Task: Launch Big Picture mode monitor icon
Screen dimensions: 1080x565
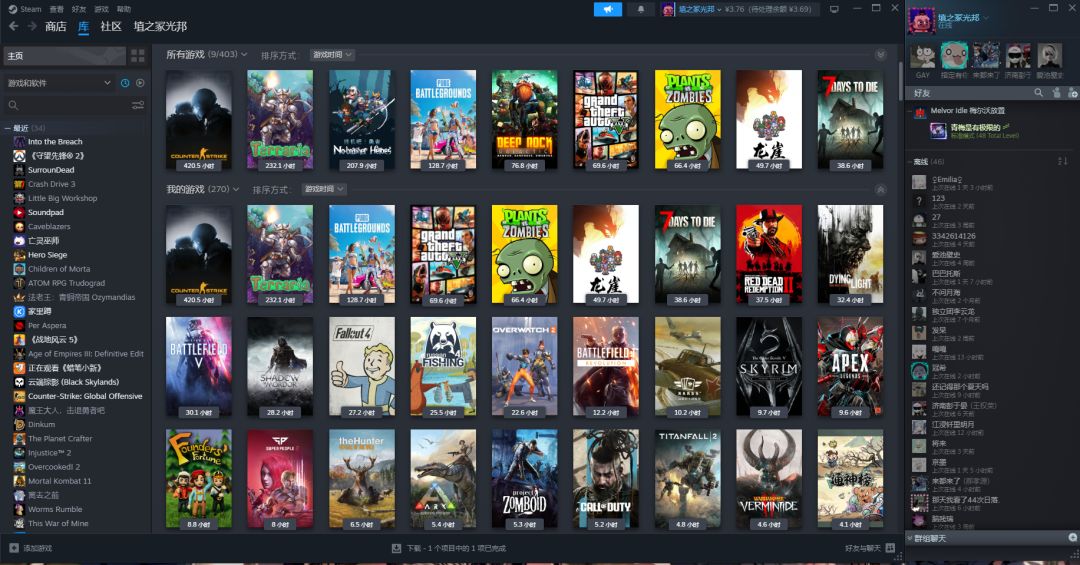Action: pyautogui.click(x=834, y=9)
